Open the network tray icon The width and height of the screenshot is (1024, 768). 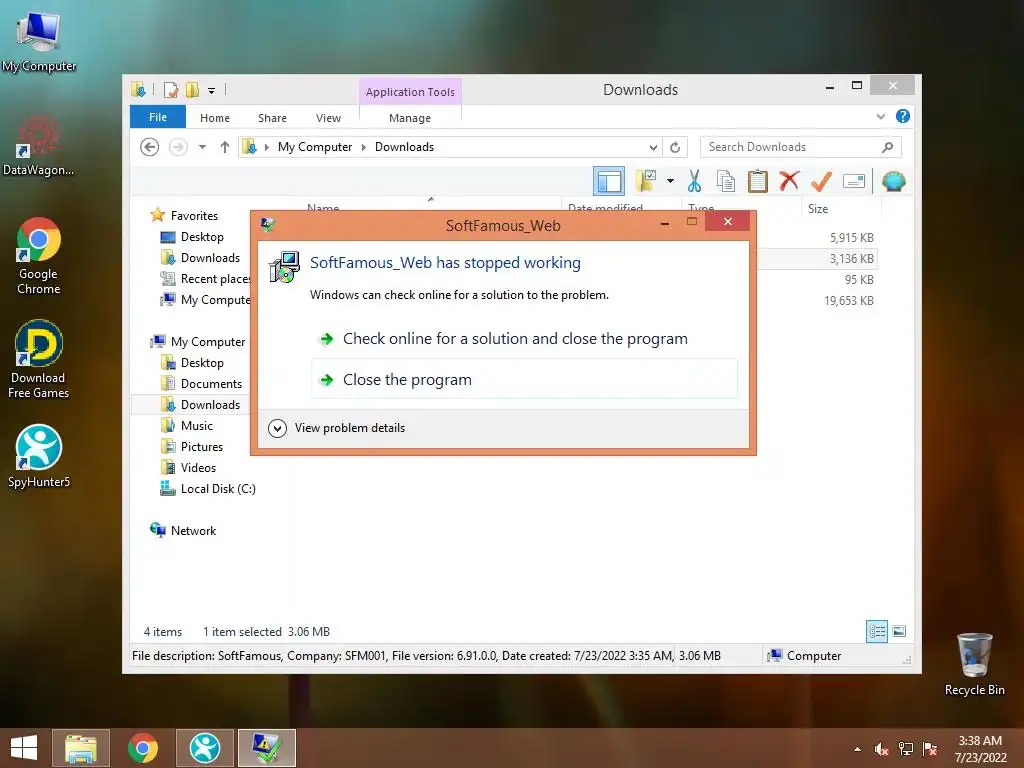(x=906, y=749)
